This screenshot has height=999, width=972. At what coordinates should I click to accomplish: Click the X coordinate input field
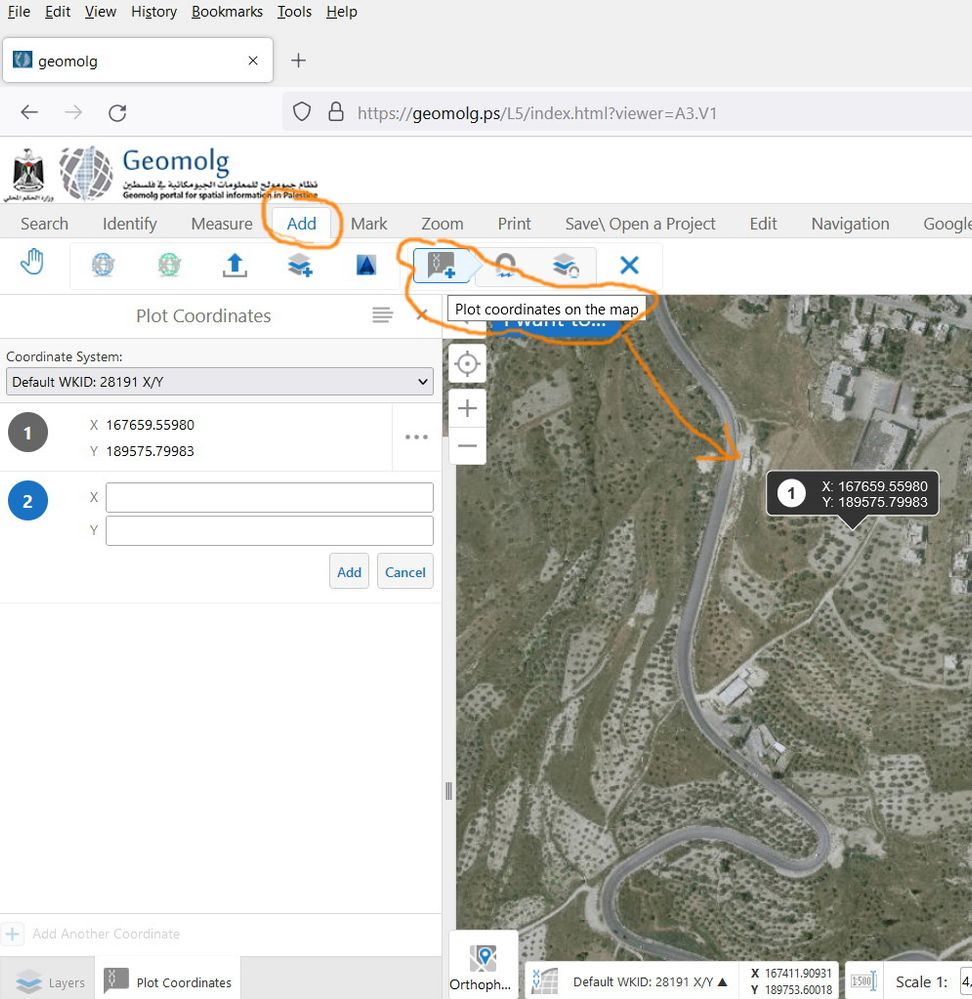pos(269,497)
